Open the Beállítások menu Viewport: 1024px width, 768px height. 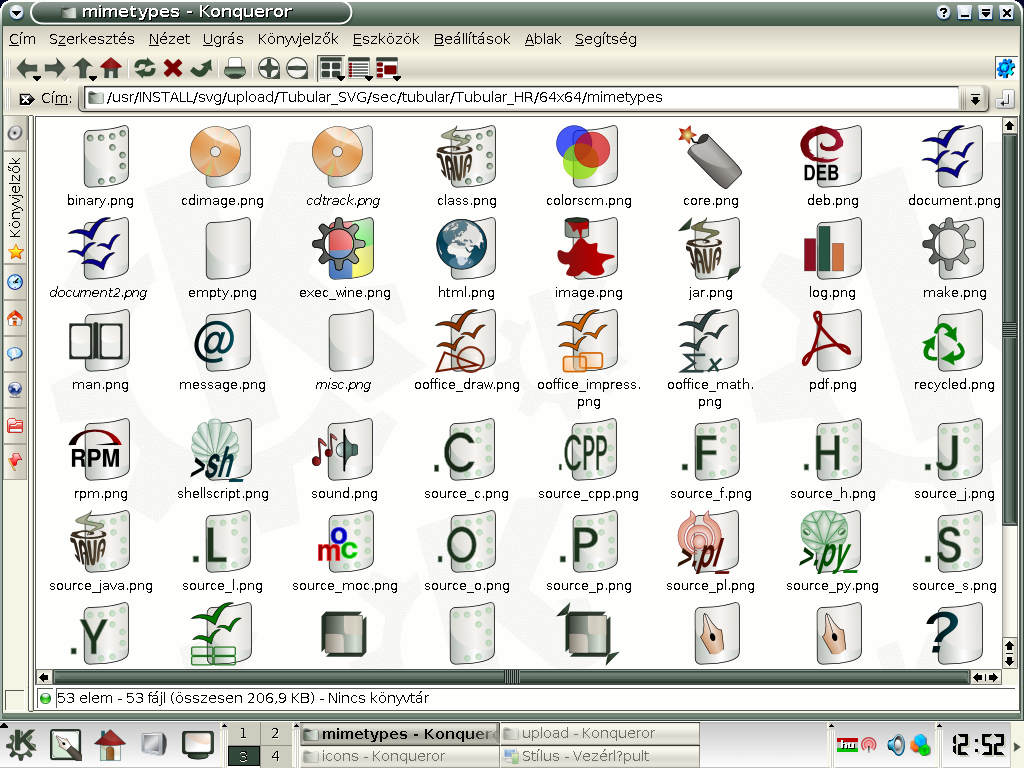(x=472, y=39)
